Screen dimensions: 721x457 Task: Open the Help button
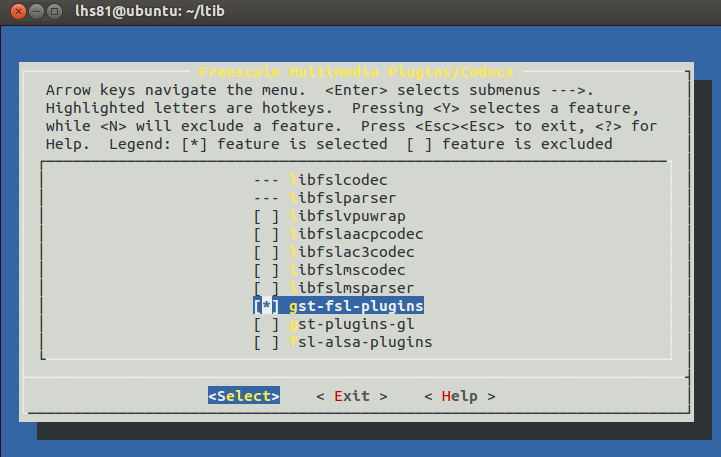[x=459, y=396]
